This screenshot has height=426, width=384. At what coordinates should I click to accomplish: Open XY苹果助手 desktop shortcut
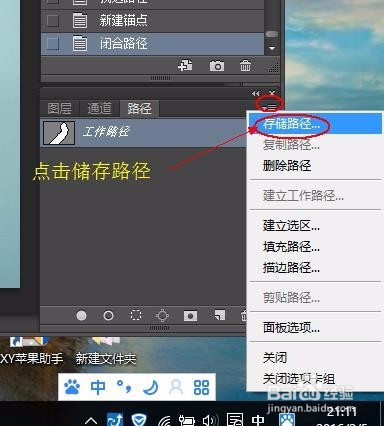click(31, 352)
